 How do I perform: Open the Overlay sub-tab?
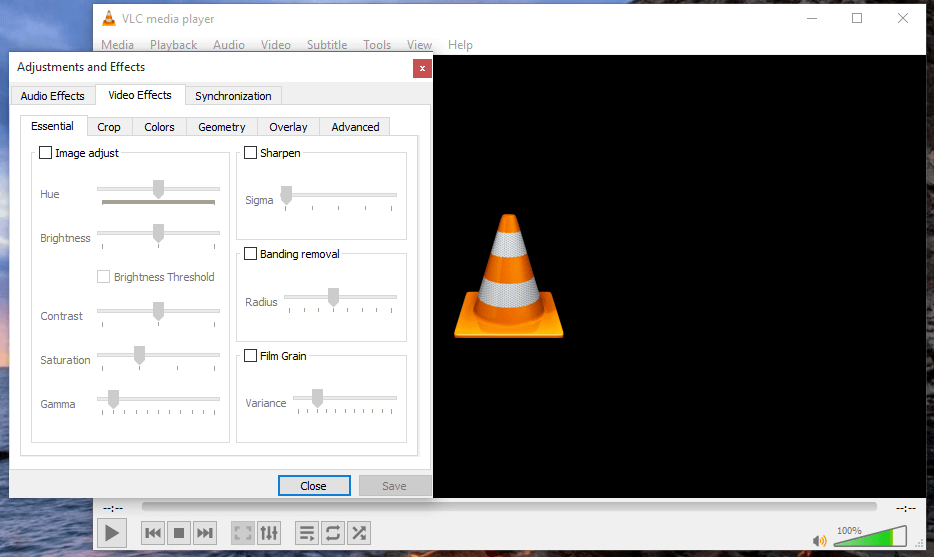(x=288, y=127)
